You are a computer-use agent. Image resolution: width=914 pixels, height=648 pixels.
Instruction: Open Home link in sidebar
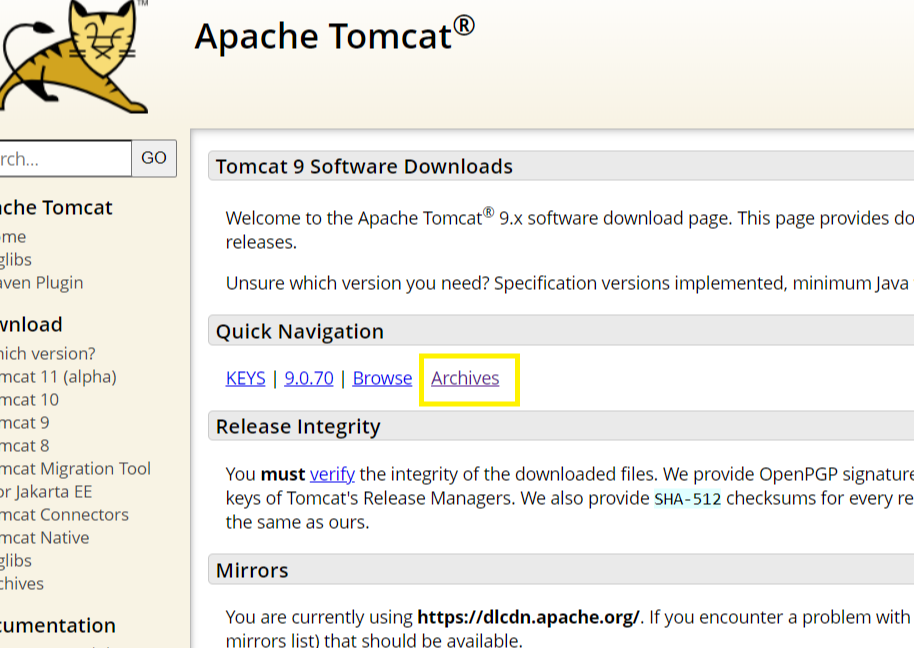point(13,237)
